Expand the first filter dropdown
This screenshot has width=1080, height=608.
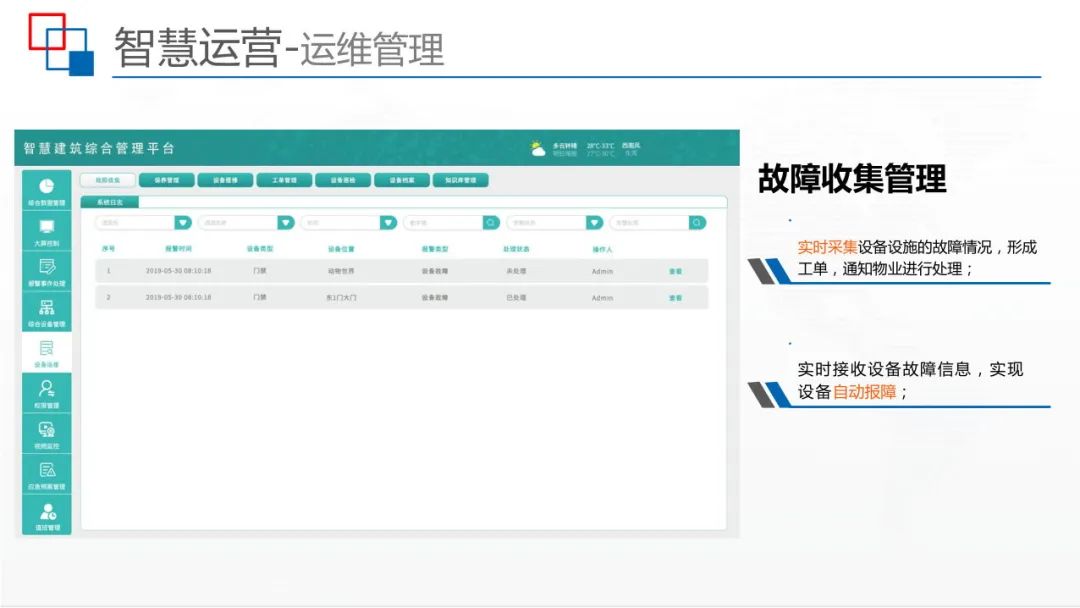pos(181,221)
